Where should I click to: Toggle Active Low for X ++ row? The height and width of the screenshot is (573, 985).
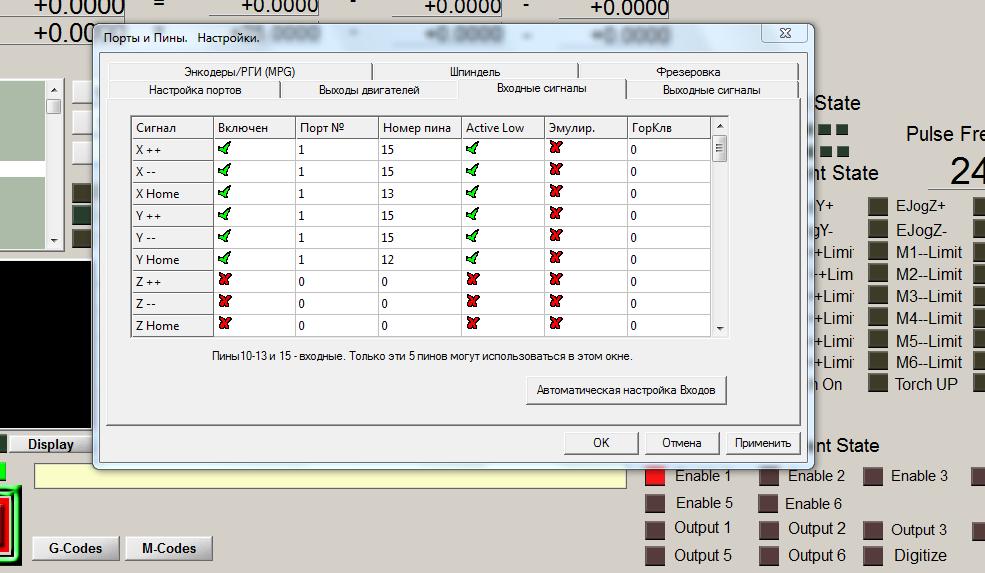(x=472, y=148)
